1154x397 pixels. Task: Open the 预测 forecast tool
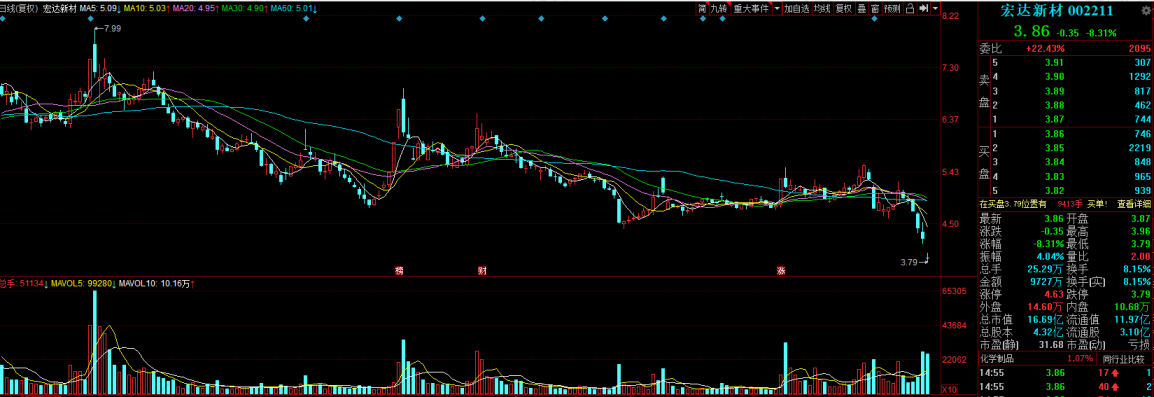[x=892, y=9]
